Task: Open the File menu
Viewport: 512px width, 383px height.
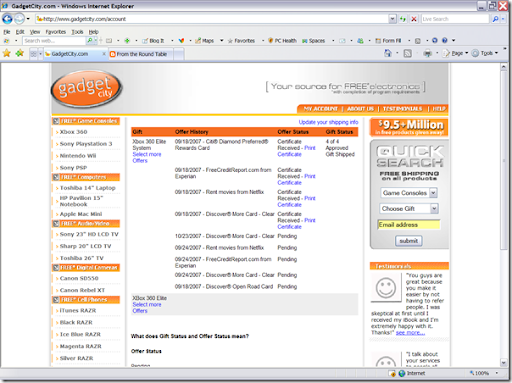Action: (x=7, y=32)
